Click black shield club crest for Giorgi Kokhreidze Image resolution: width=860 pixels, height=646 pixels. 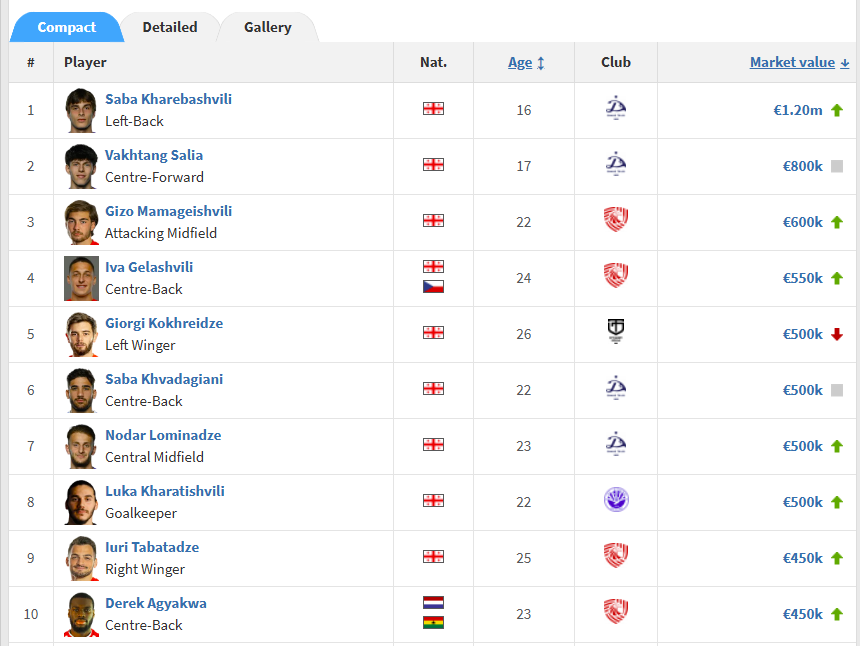pyautogui.click(x=616, y=331)
